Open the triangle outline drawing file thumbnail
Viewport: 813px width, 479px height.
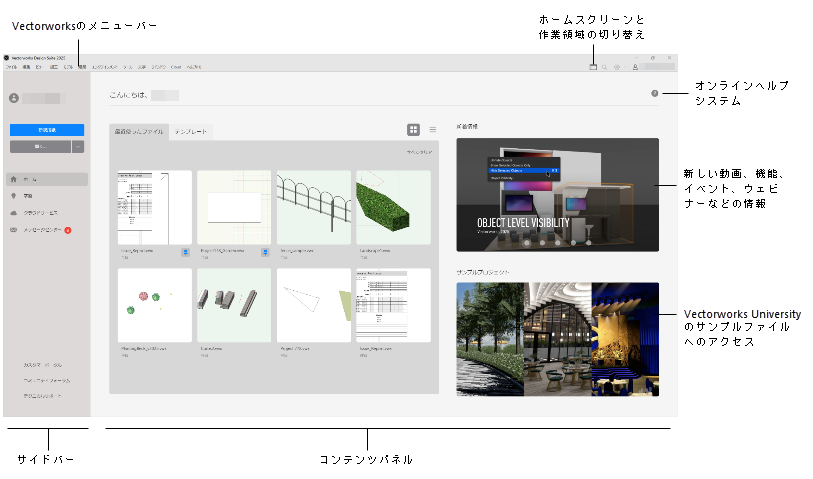314,305
